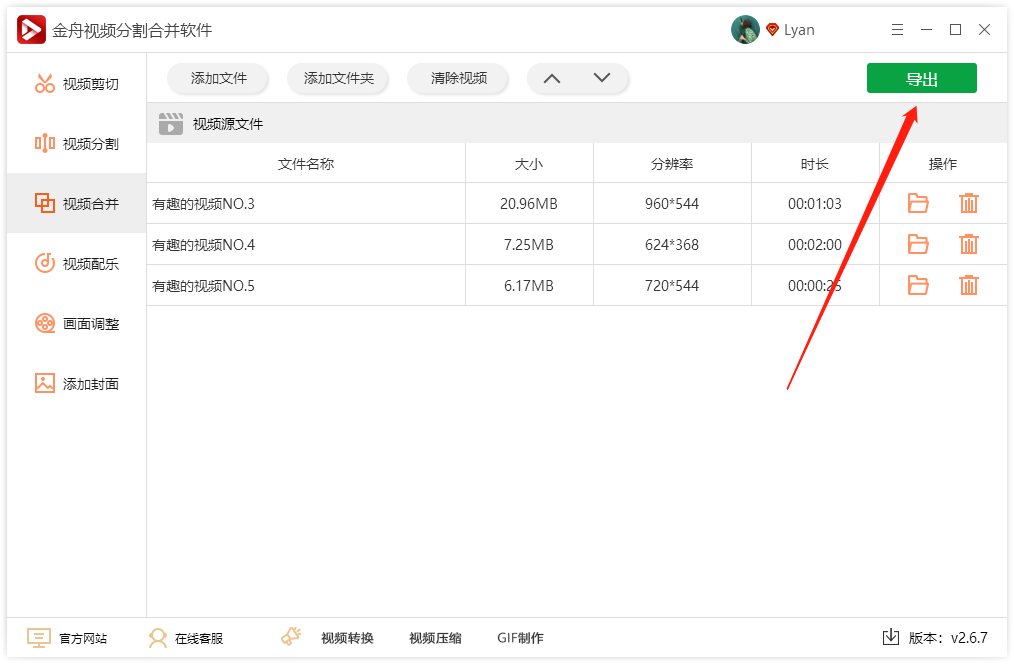Delete 有趣的视频NO.4 using its trash icon

coord(968,243)
